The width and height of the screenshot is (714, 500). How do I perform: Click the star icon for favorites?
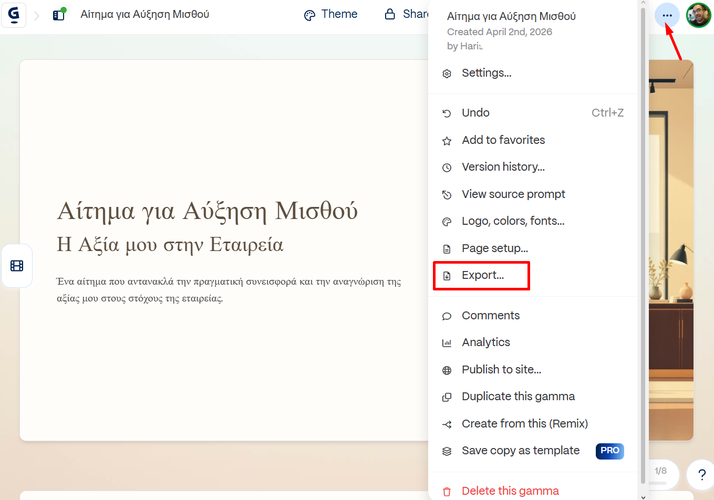point(447,141)
